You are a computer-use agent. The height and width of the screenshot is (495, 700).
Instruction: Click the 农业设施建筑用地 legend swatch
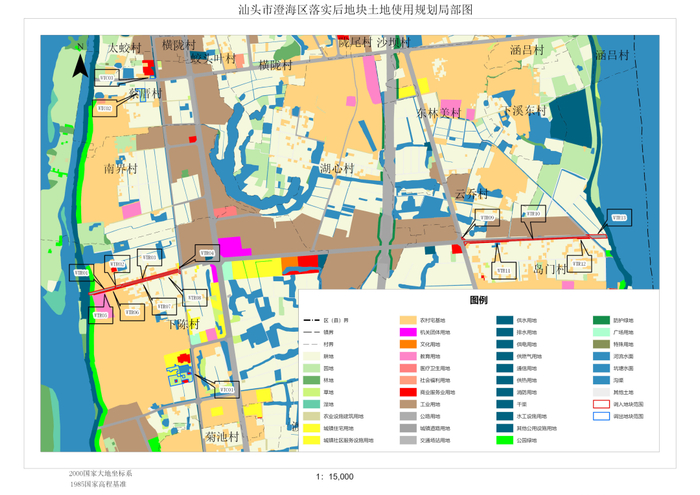[x=312, y=416]
